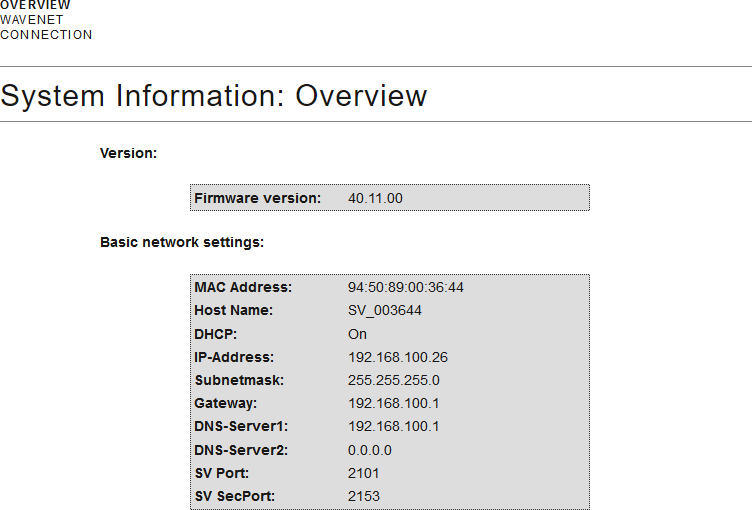The image size is (752, 510).
Task: Open the OVERVIEW navigation link
Action: pos(35,5)
